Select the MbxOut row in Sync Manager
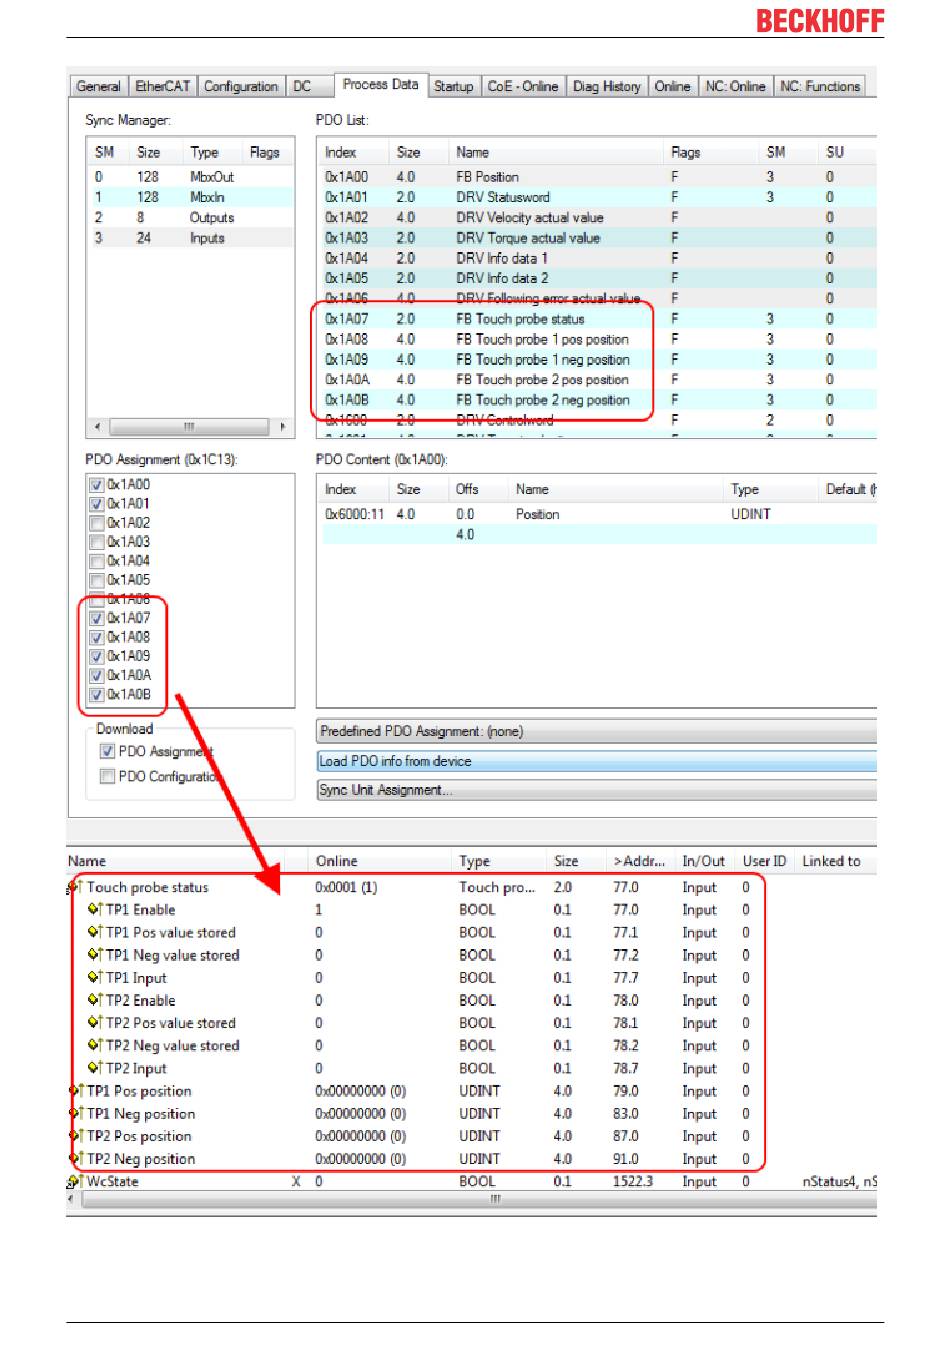 pyautogui.click(x=191, y=176)
